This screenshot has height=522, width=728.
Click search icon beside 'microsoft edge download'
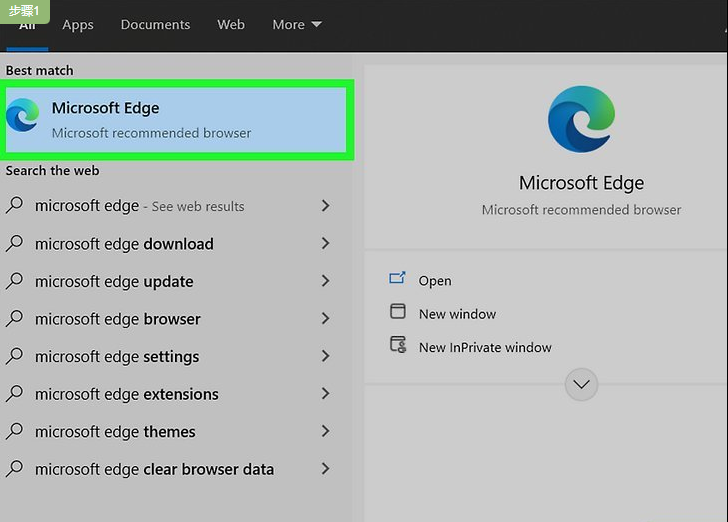14,243
